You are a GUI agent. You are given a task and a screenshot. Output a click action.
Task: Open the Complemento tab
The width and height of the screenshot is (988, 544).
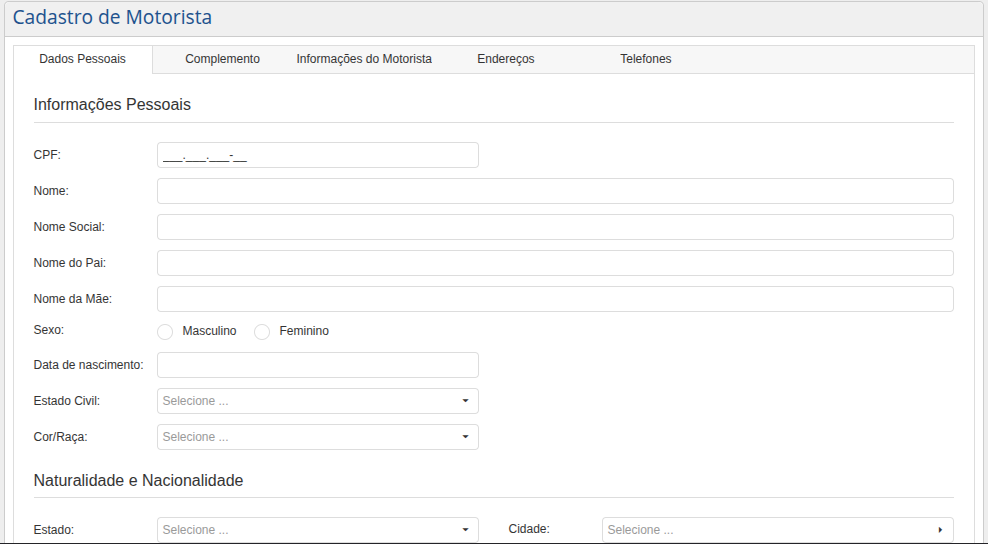coord(222,59)
